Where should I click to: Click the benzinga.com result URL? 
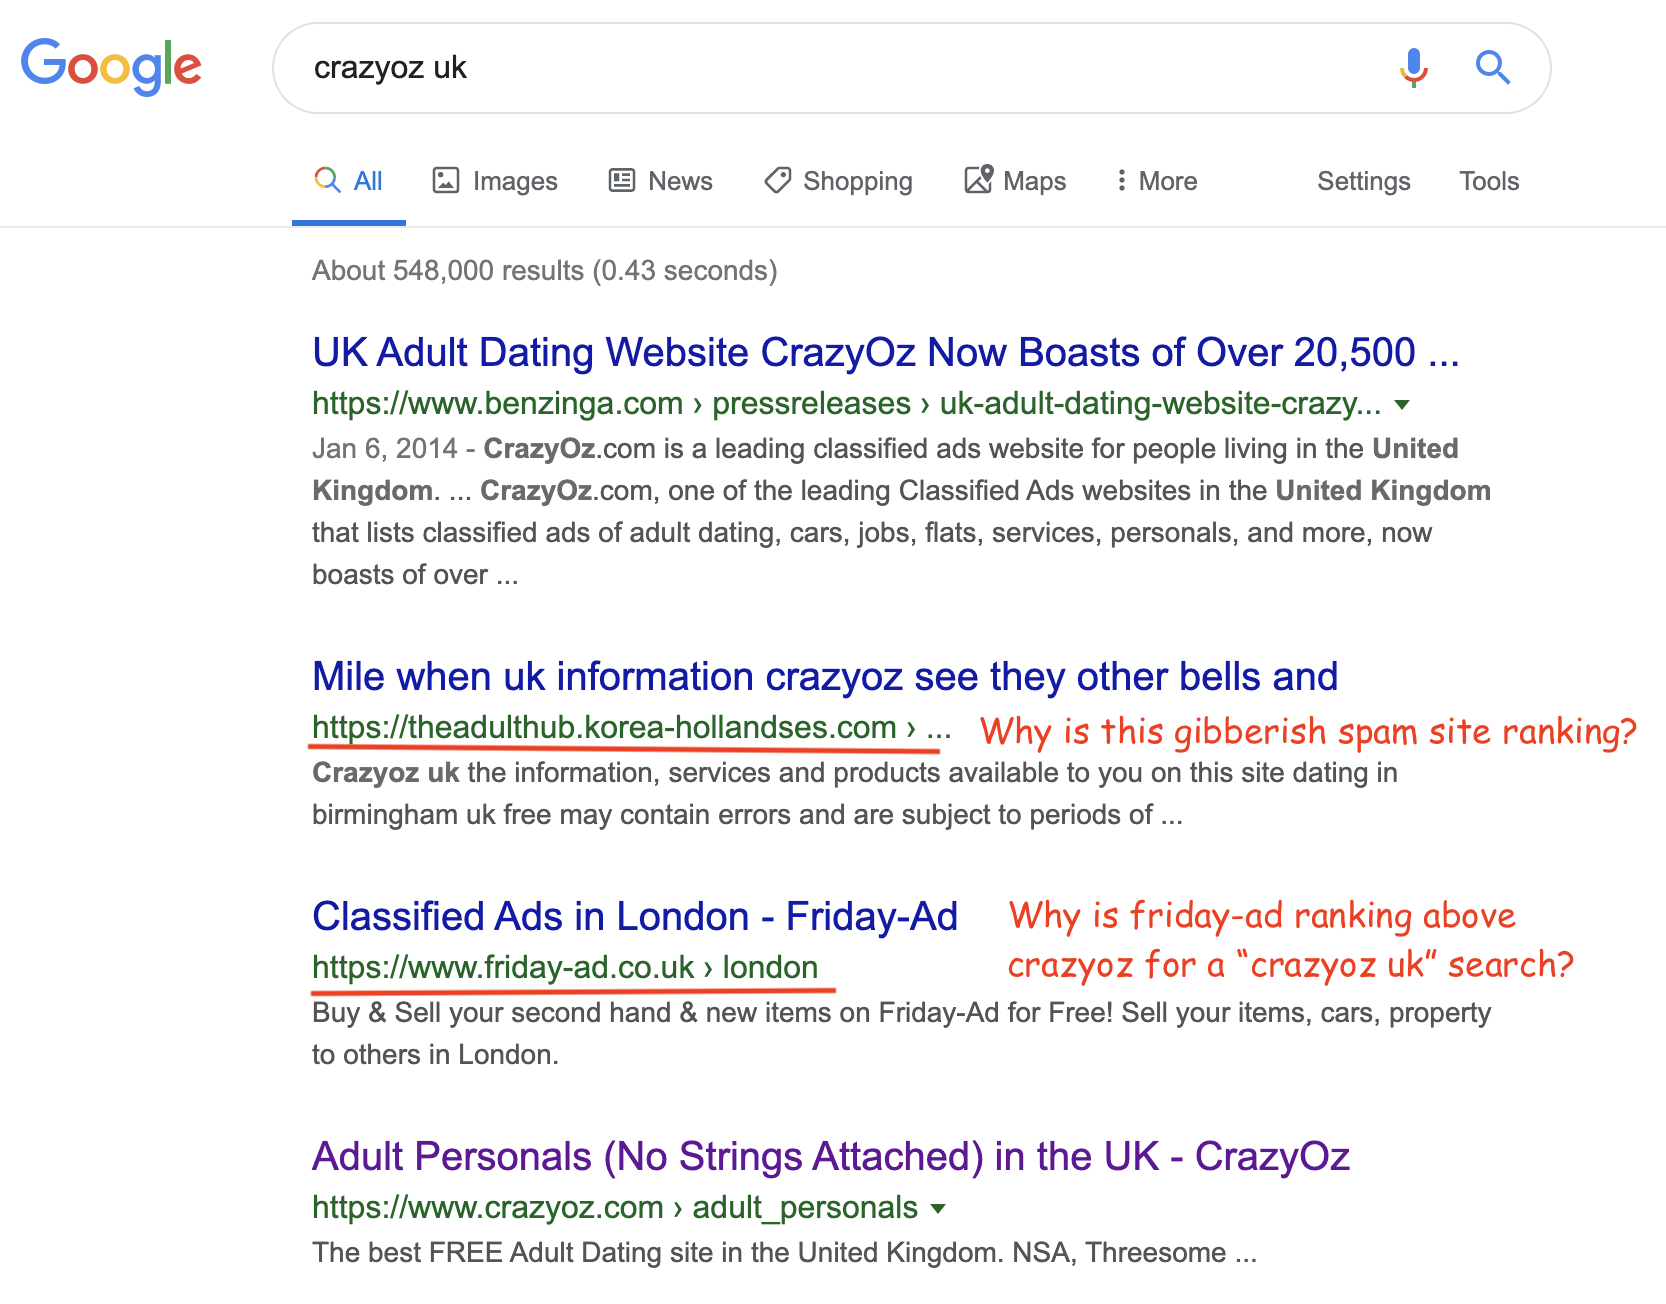click(x=847, y=404)
